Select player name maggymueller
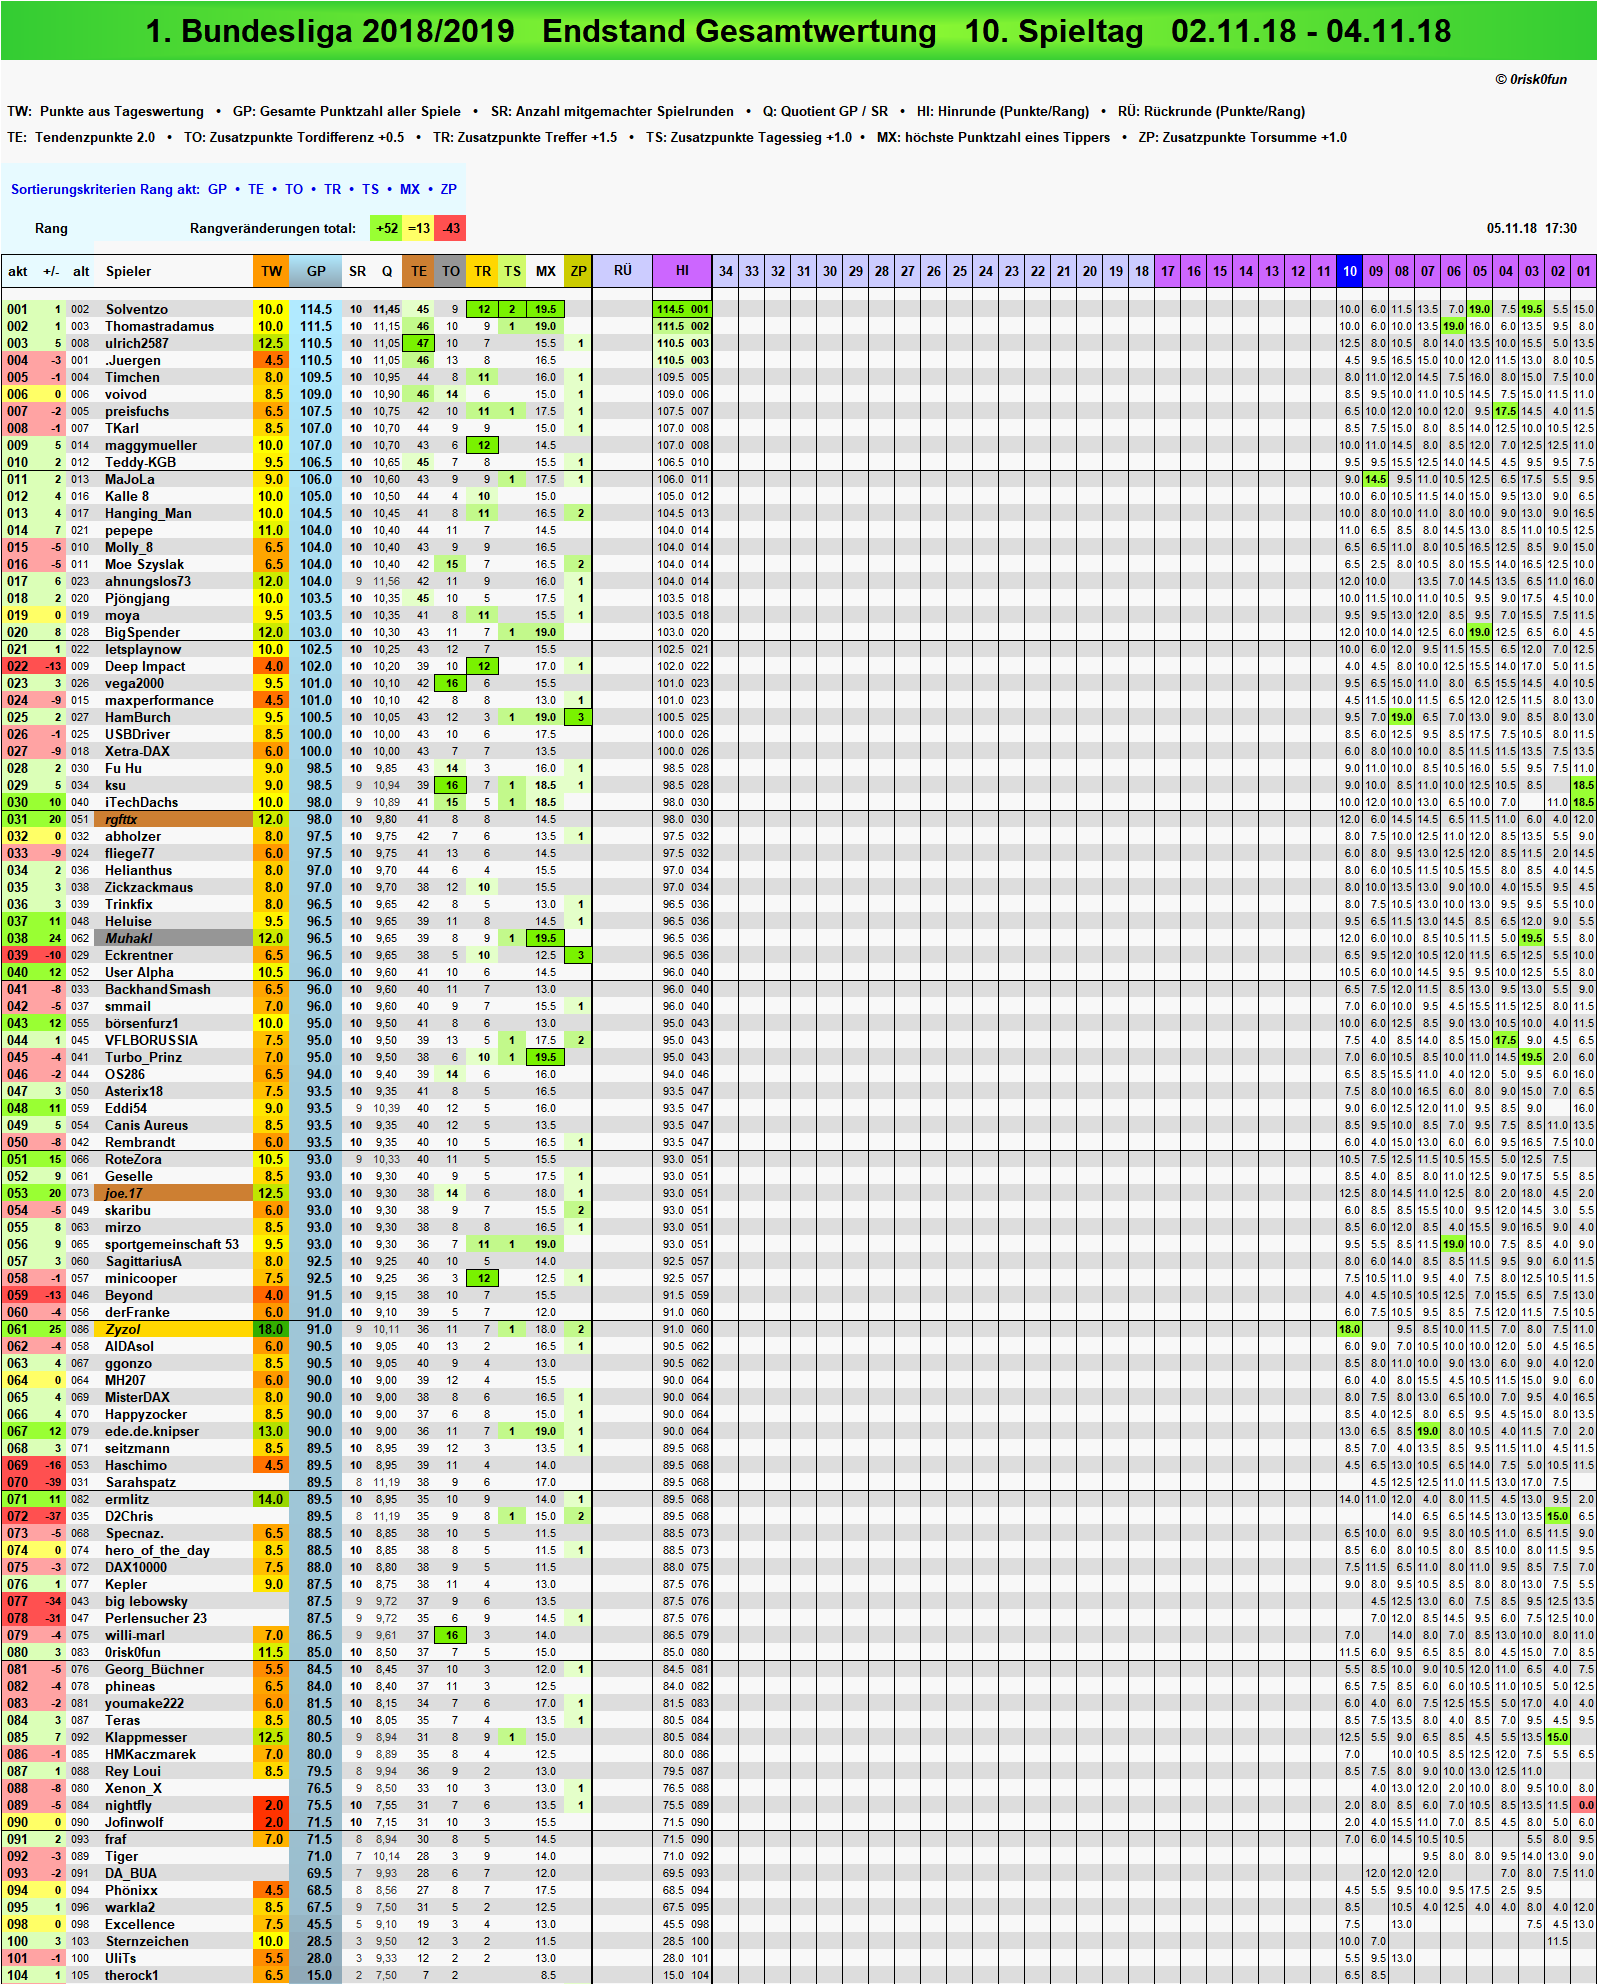The width and height of the screenshot is (1597, 1984). click(151, 446)
